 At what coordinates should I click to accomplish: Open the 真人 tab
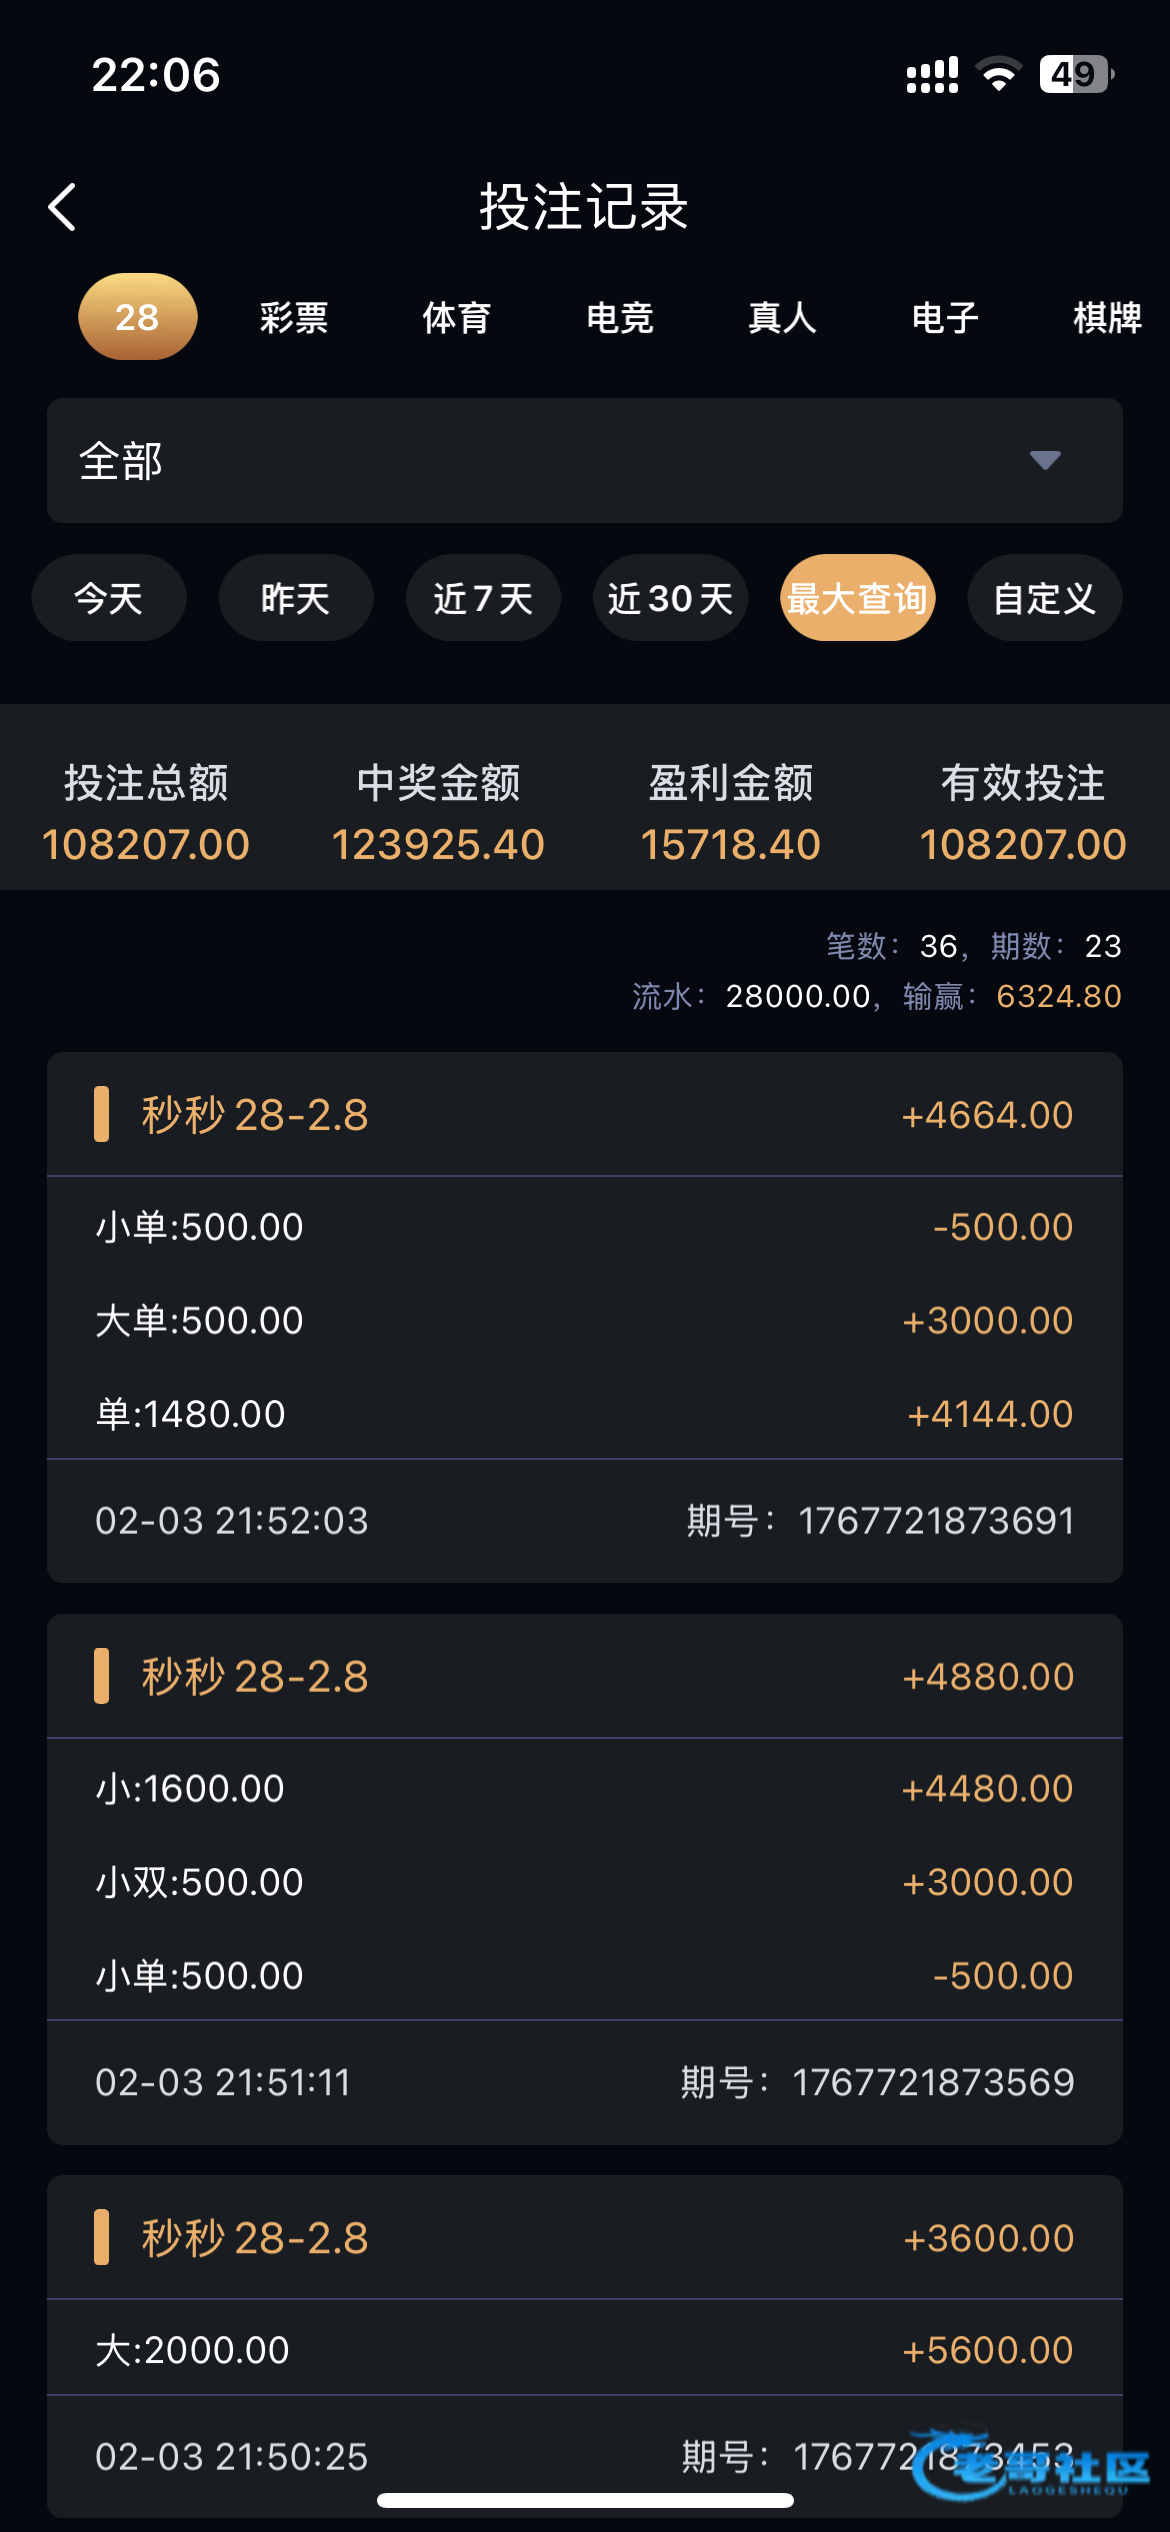[x=782, y=318]
